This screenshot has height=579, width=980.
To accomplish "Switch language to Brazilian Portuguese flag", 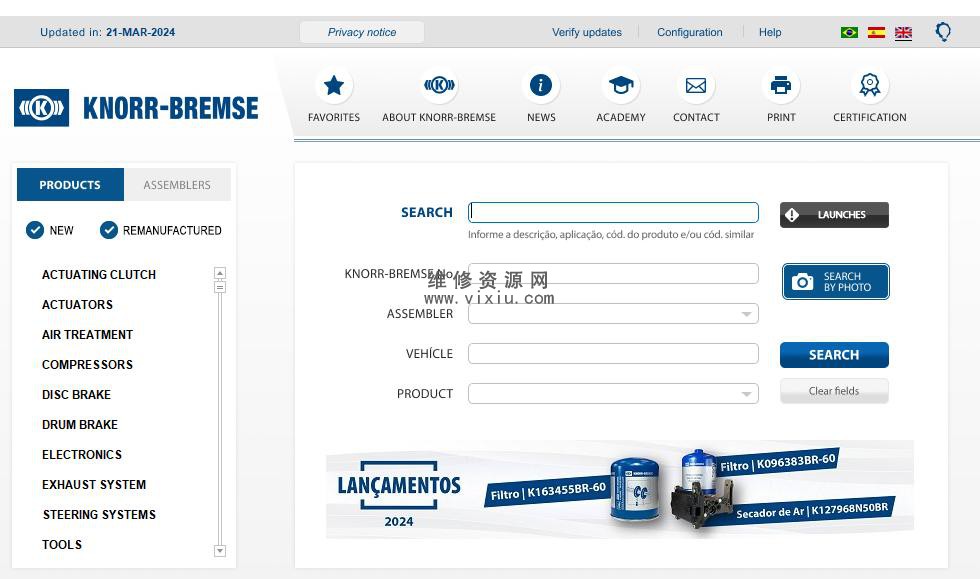I will [x=849, y=33].
